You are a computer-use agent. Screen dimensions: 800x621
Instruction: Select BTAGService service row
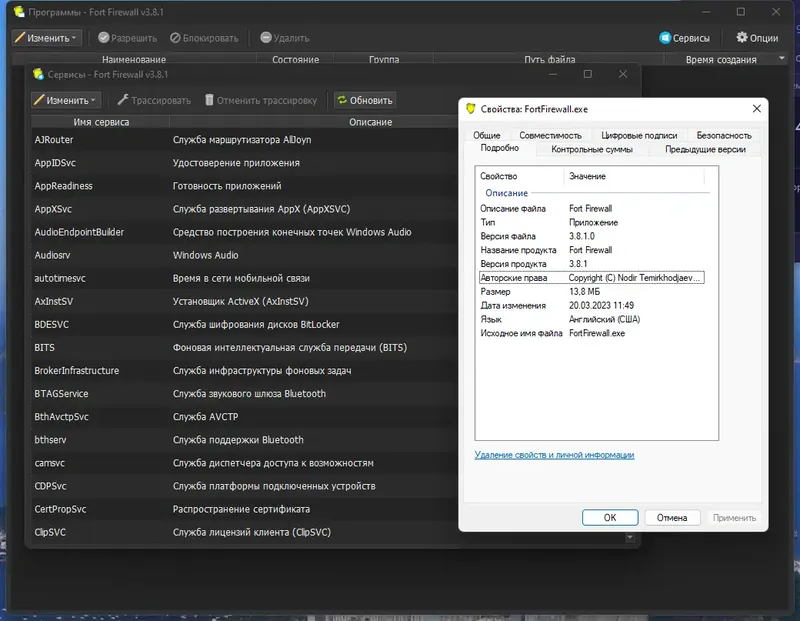point(244,393)
